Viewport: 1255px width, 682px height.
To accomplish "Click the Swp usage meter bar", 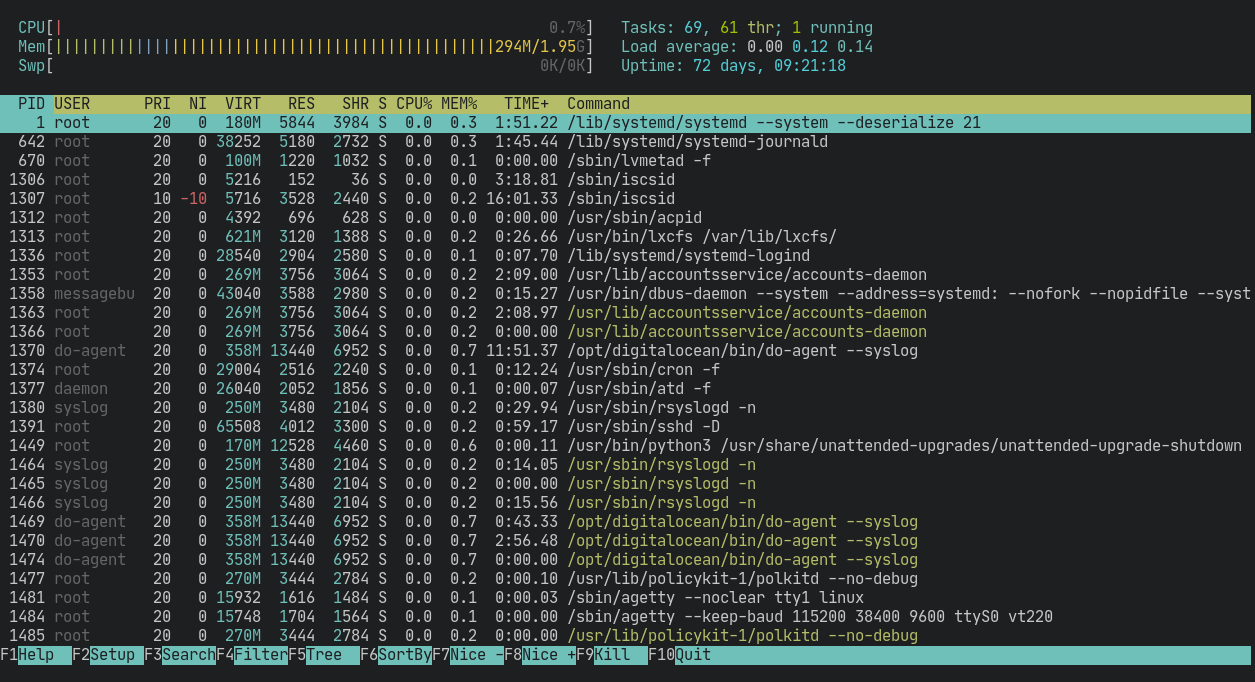I will coord(306,66).
